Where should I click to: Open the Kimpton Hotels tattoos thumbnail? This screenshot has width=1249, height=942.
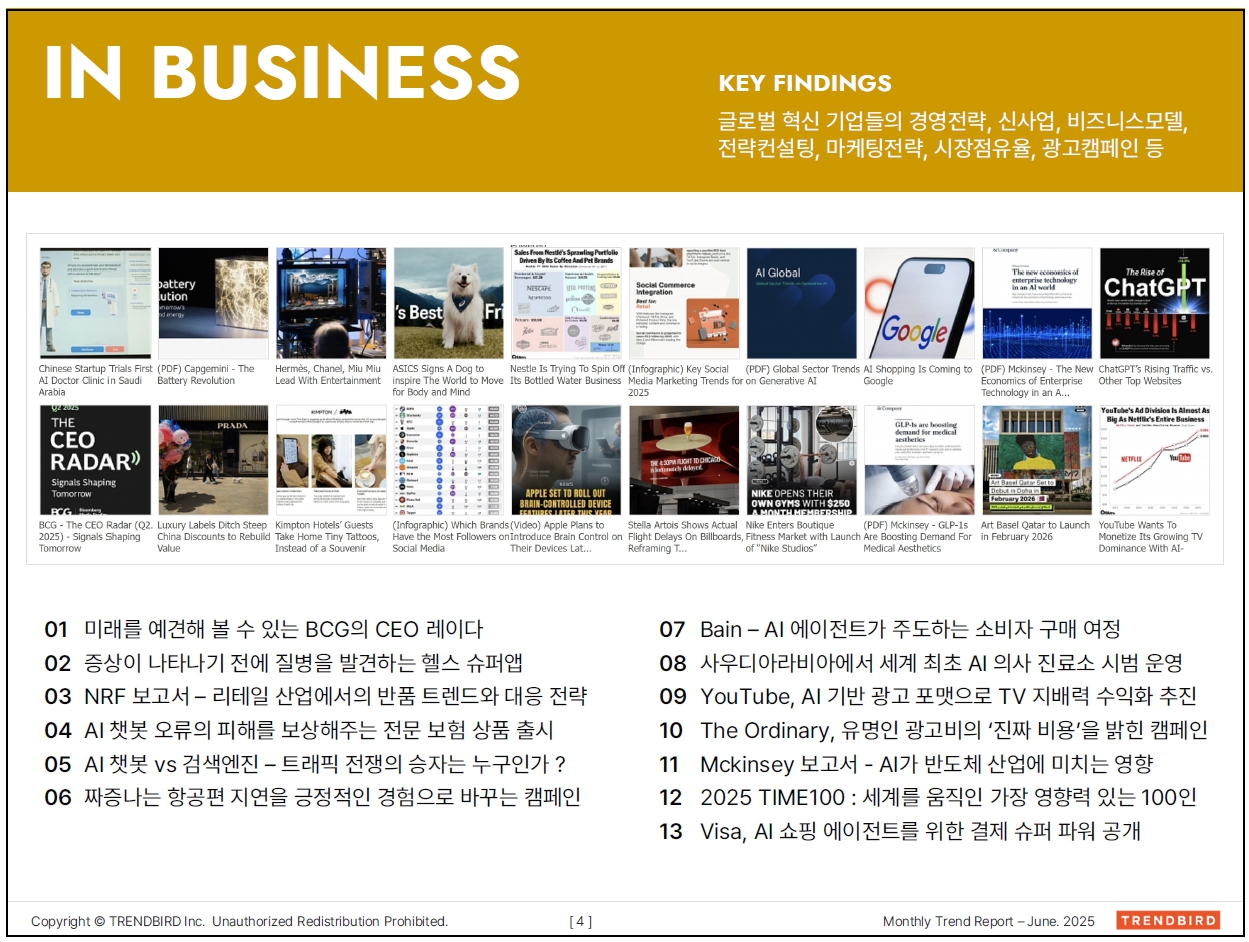(331, 460)
